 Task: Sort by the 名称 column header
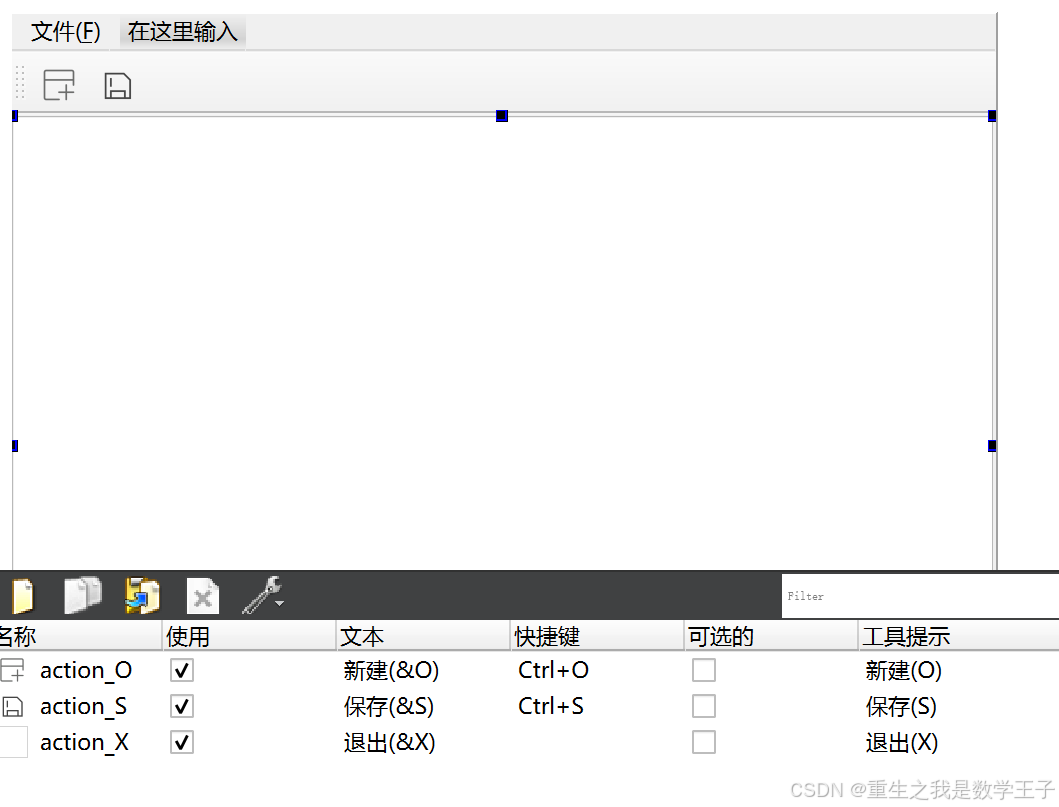coord(80,636)
